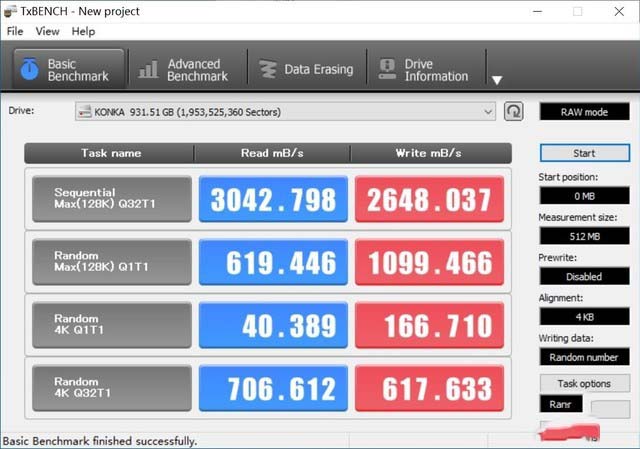Change the Measurement size 512 MB field
Viewport: 640px width, 449px height.
(584, 236)
